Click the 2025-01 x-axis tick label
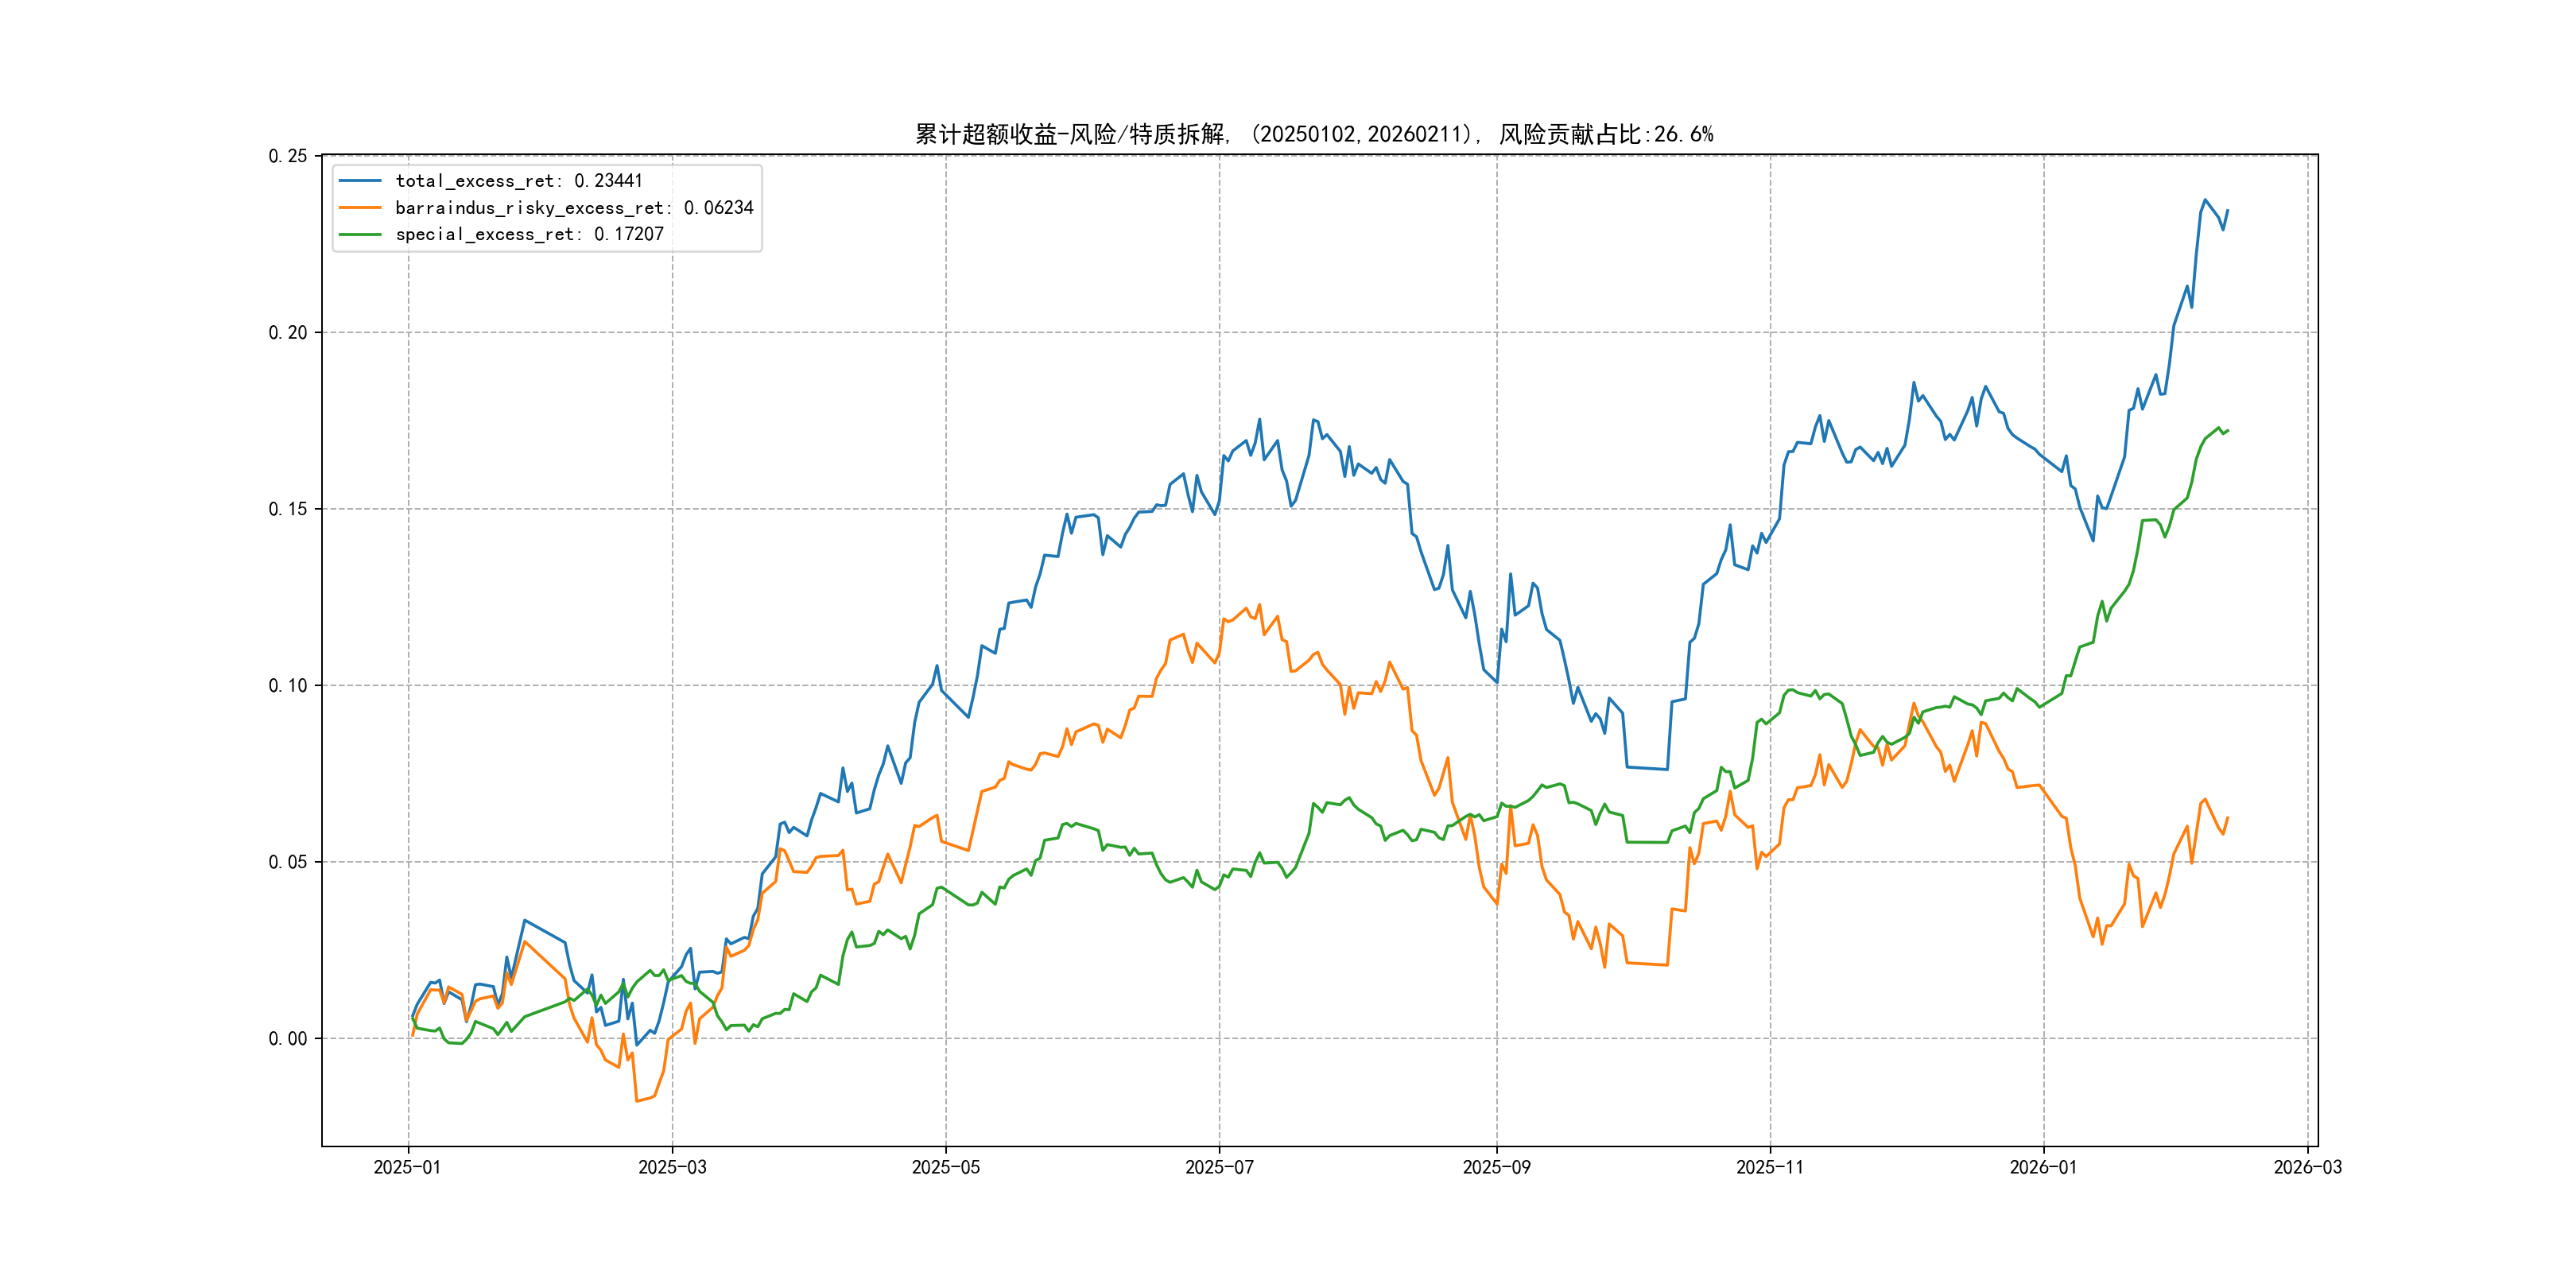 pos(407,1167)
